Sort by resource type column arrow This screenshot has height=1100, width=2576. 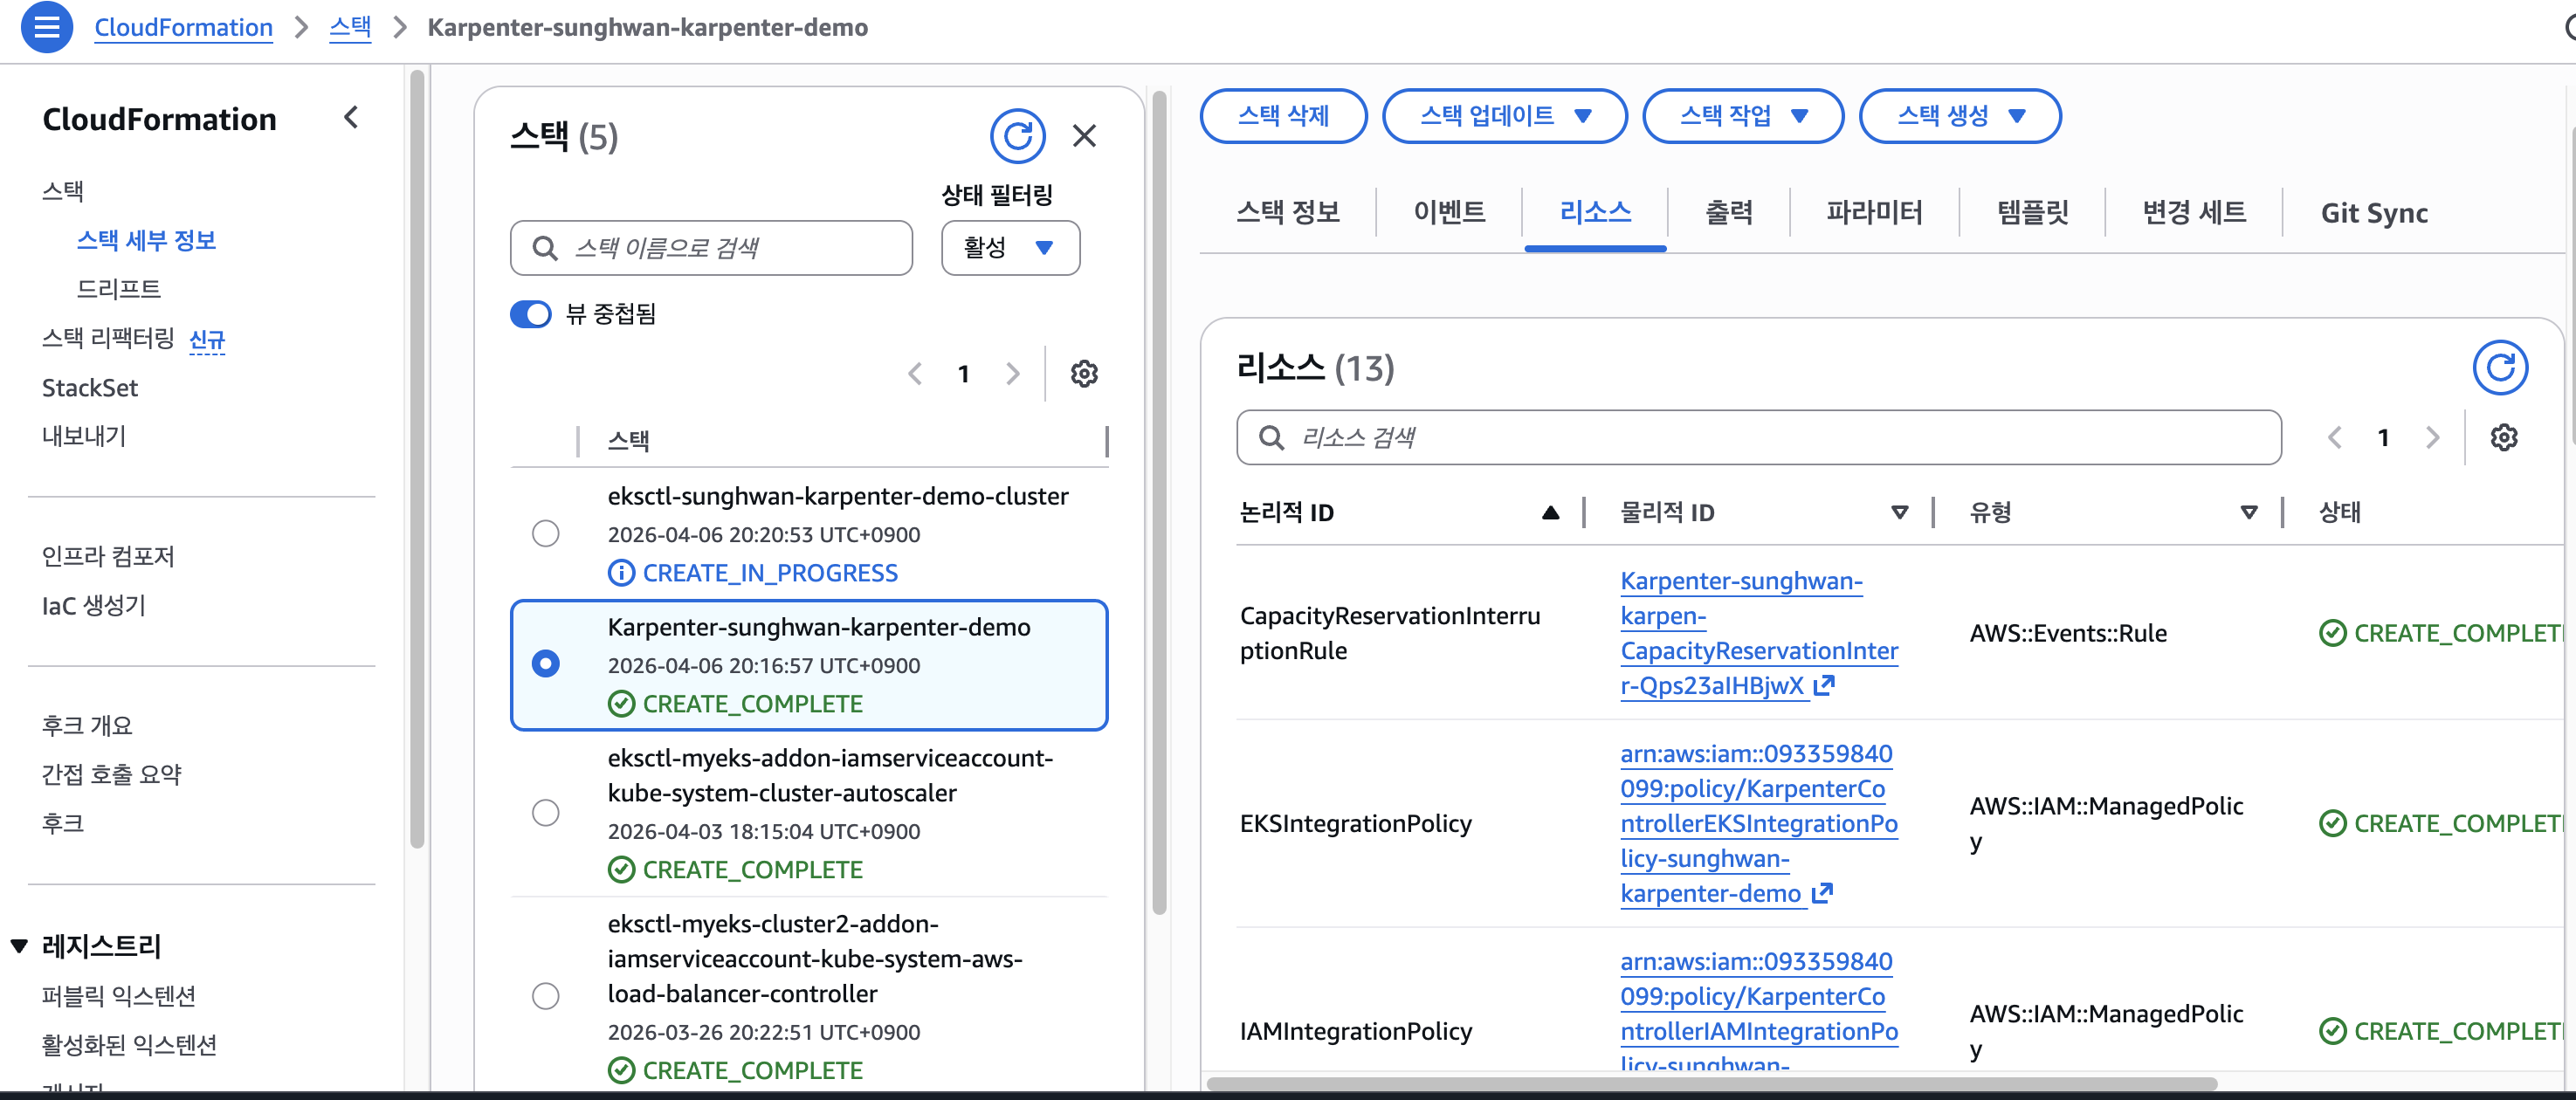(2249, 513)
